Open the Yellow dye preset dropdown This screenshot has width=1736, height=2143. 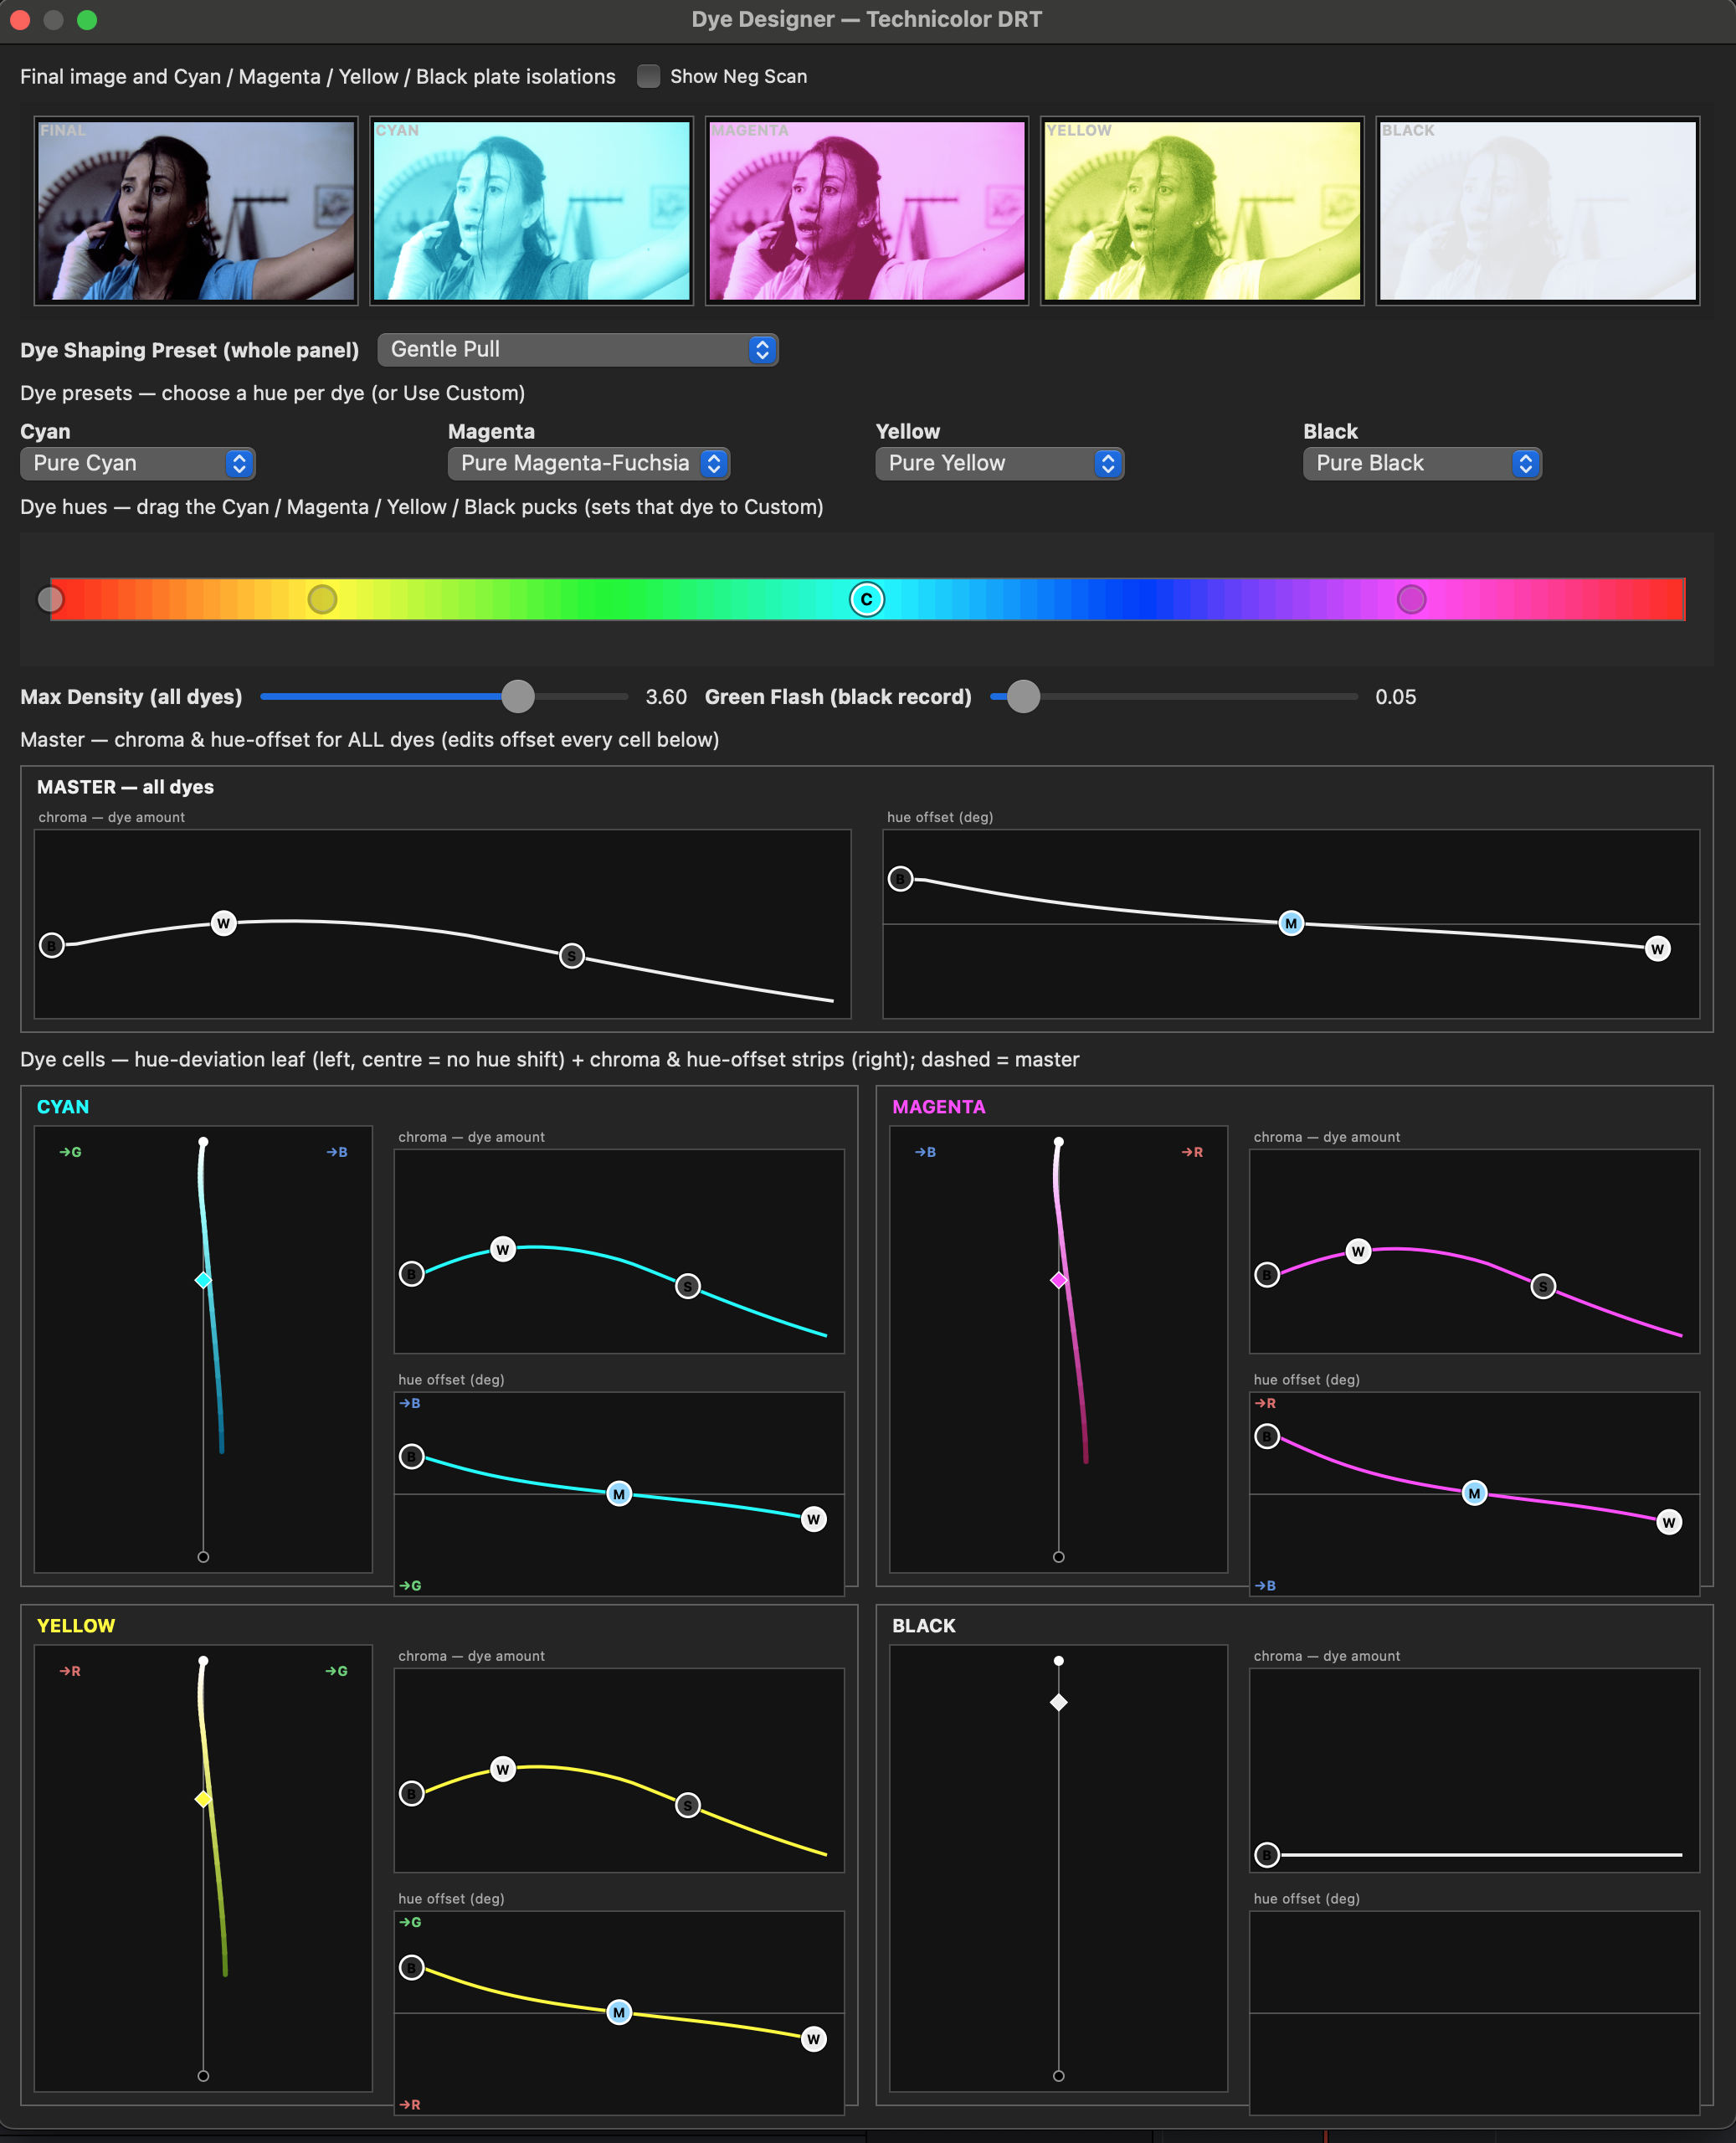pyautogui.click(x=1000, y=463)
